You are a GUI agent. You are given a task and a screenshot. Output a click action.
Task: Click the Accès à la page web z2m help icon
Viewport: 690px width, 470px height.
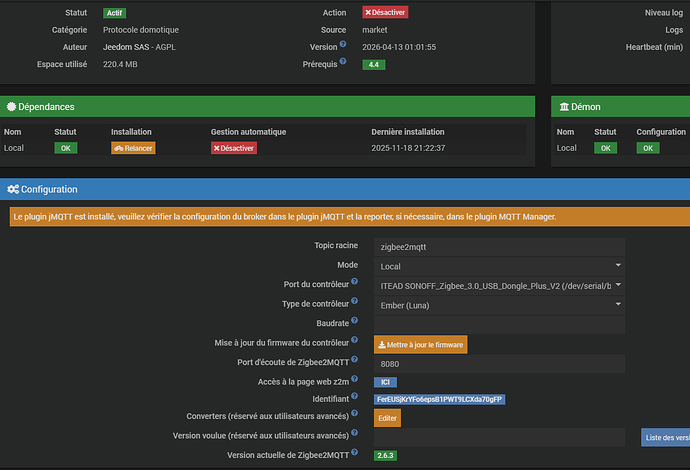(354, 378)
